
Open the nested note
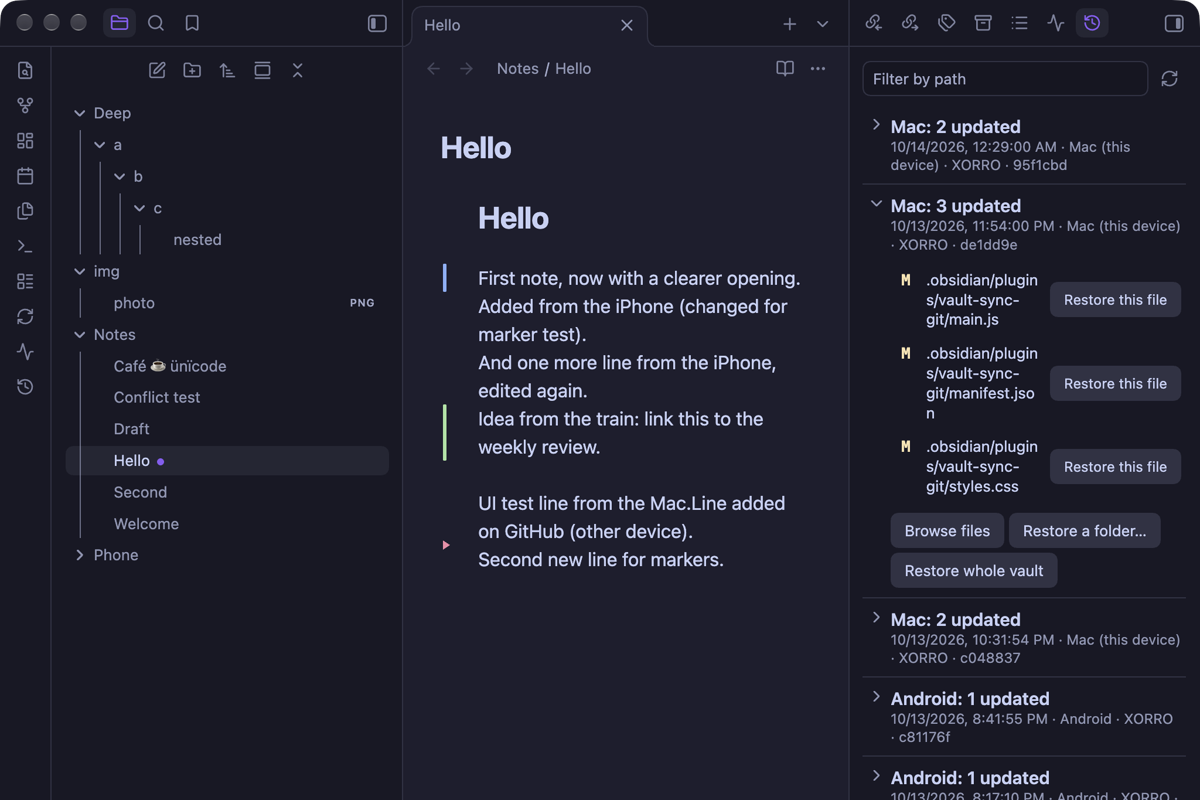[x=197, y=240]
